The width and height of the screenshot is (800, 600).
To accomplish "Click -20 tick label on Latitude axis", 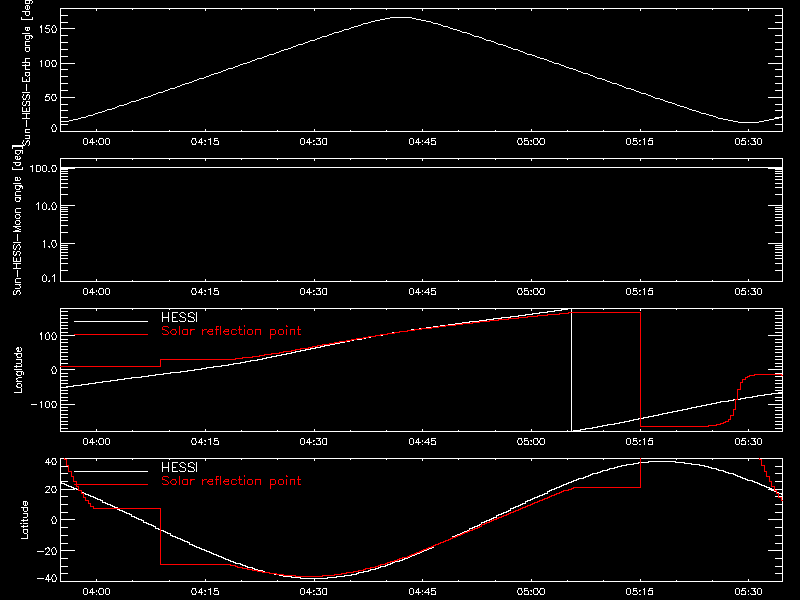I will (47, 551).
